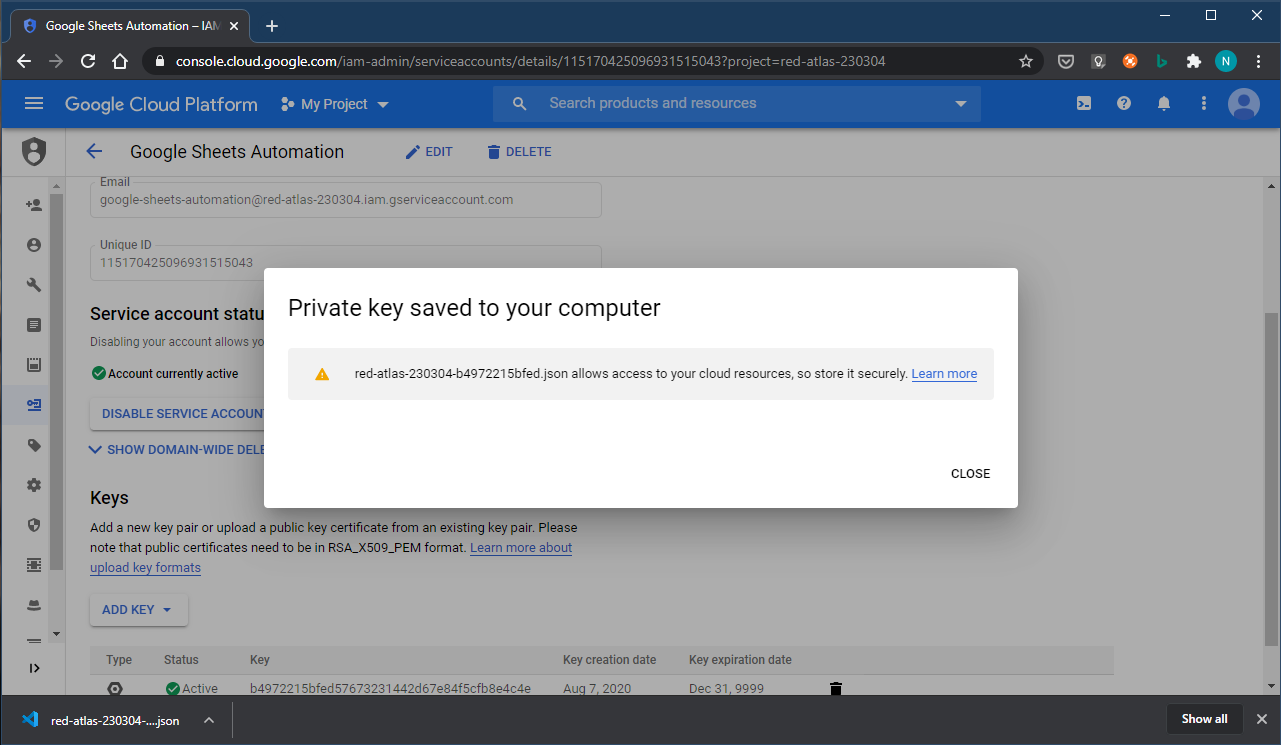Delete key b4972215bfed using the trash icon
The width and height of the screenshot is (1281, 745).
point(836,688)
